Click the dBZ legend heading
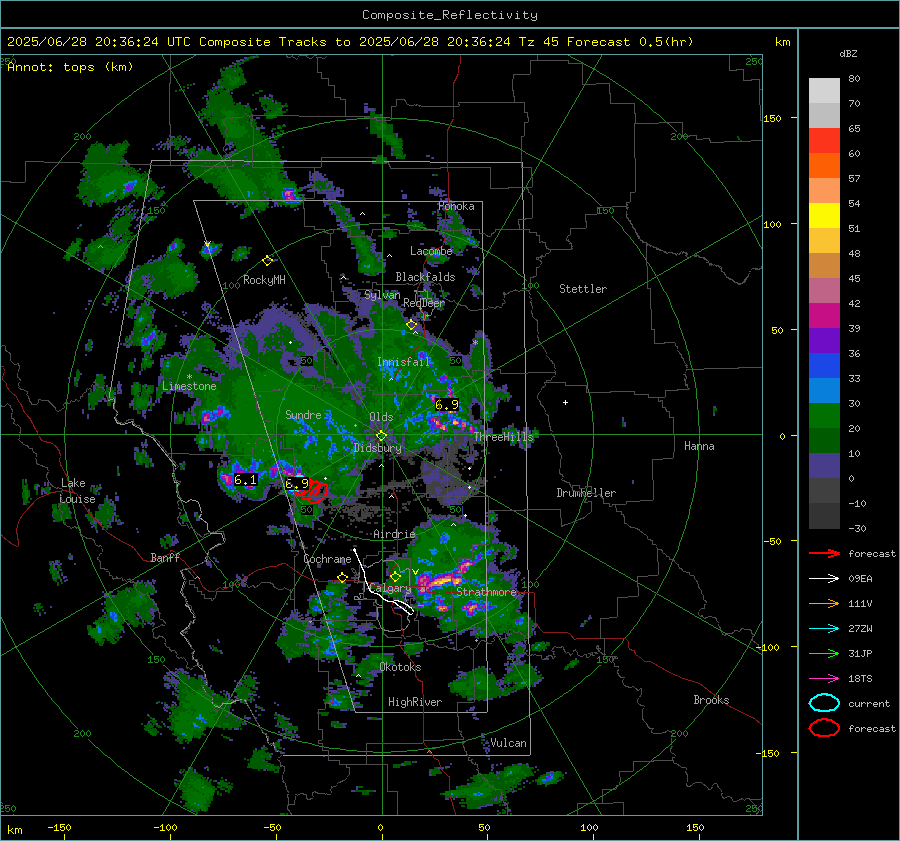 pyautogui.click(x=848, y=53)
